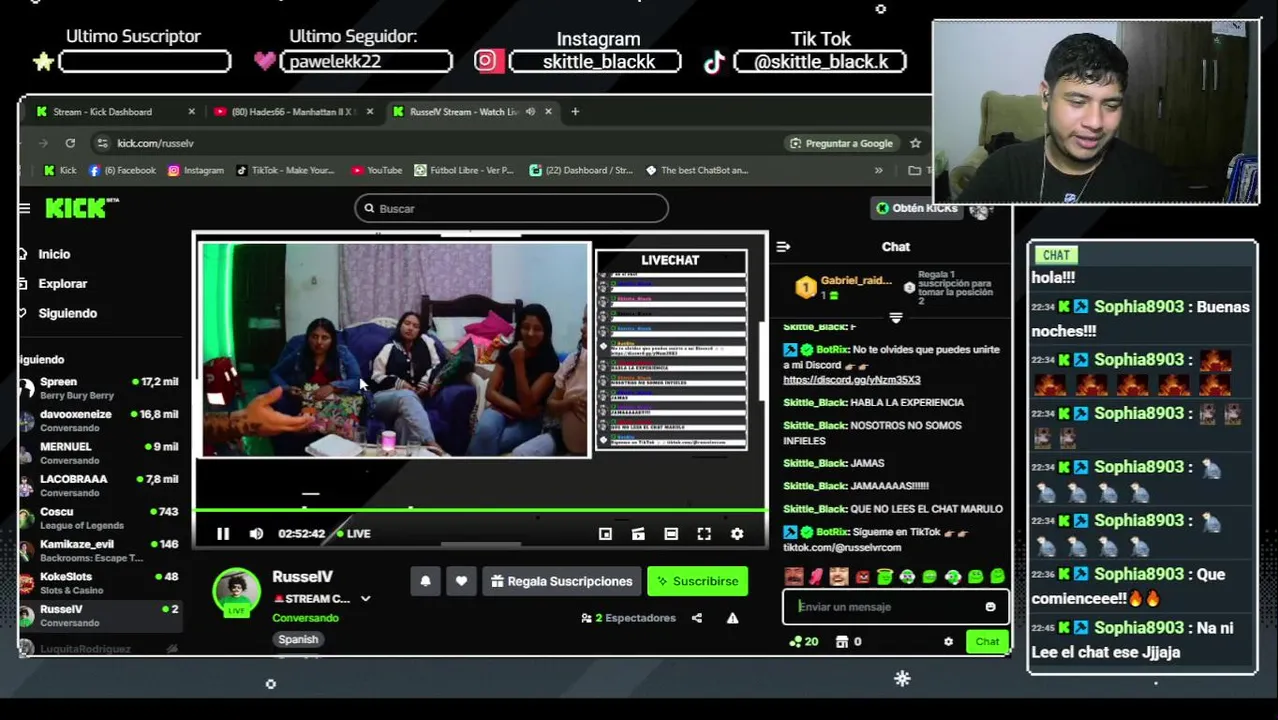Share the RusselV stream
The height and width of the screenshot is (720, 1278).
[x=697, y=618]
